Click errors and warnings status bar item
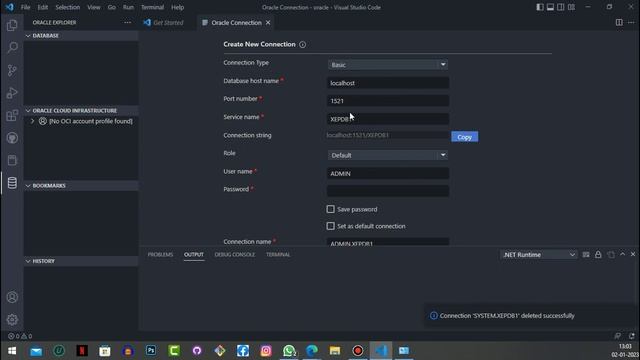This screenshot has width=640, height=360. point(20,336)
